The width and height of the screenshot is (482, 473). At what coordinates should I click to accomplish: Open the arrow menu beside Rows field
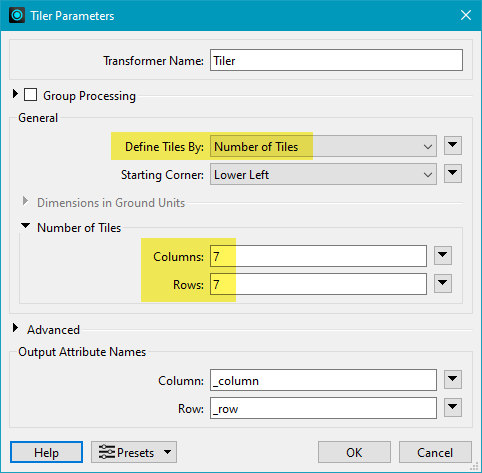tap(443, 284)
